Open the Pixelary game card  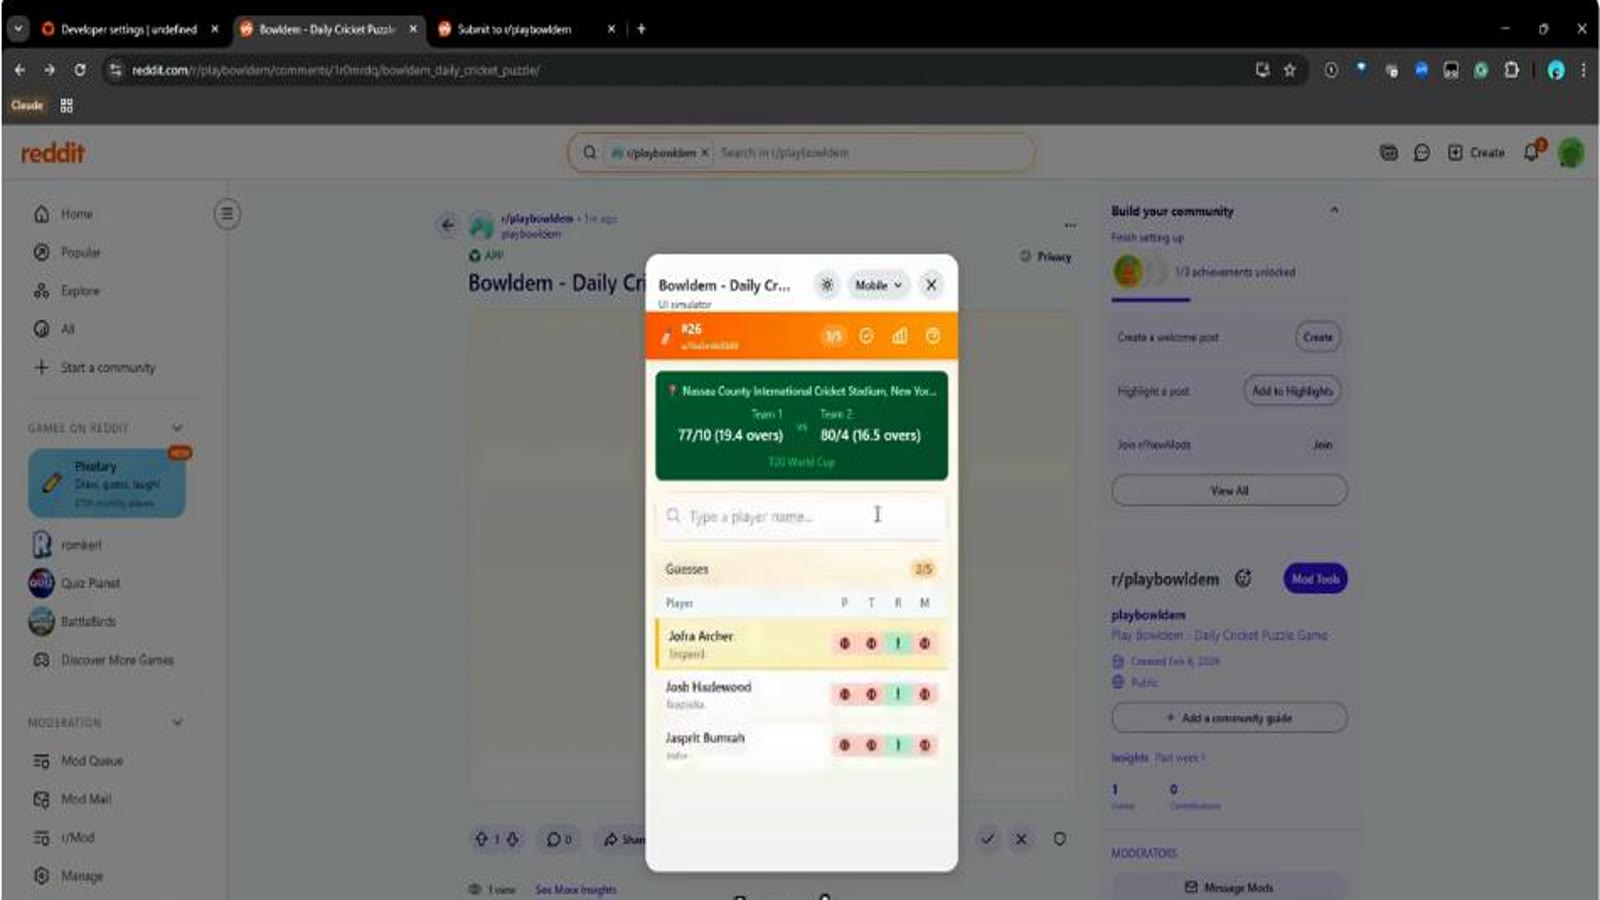107,483
